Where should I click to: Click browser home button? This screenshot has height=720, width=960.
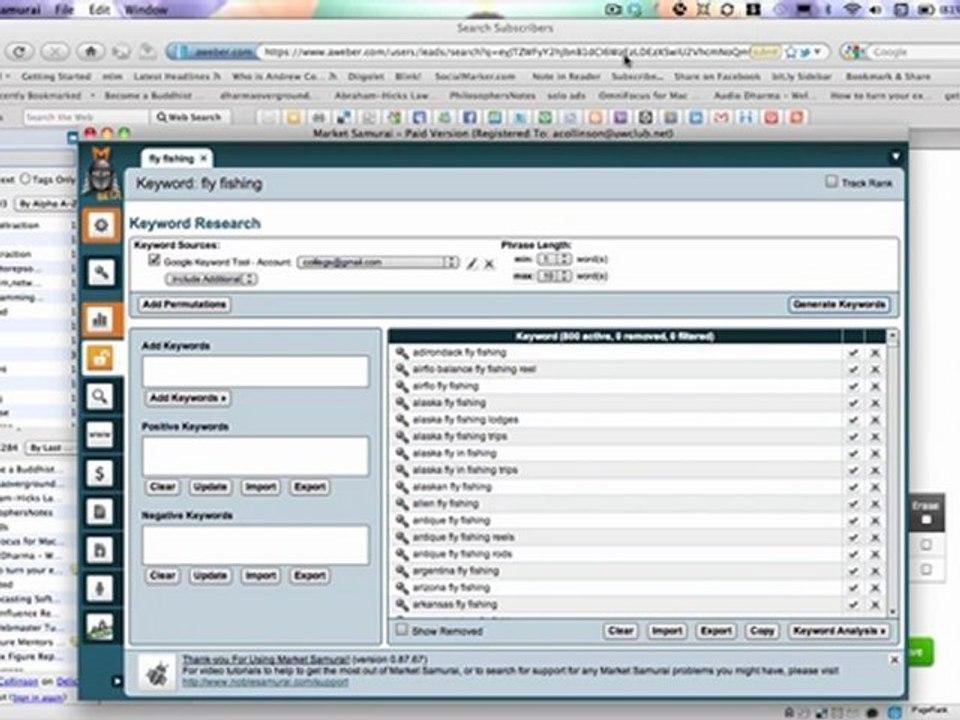[91, 52]
